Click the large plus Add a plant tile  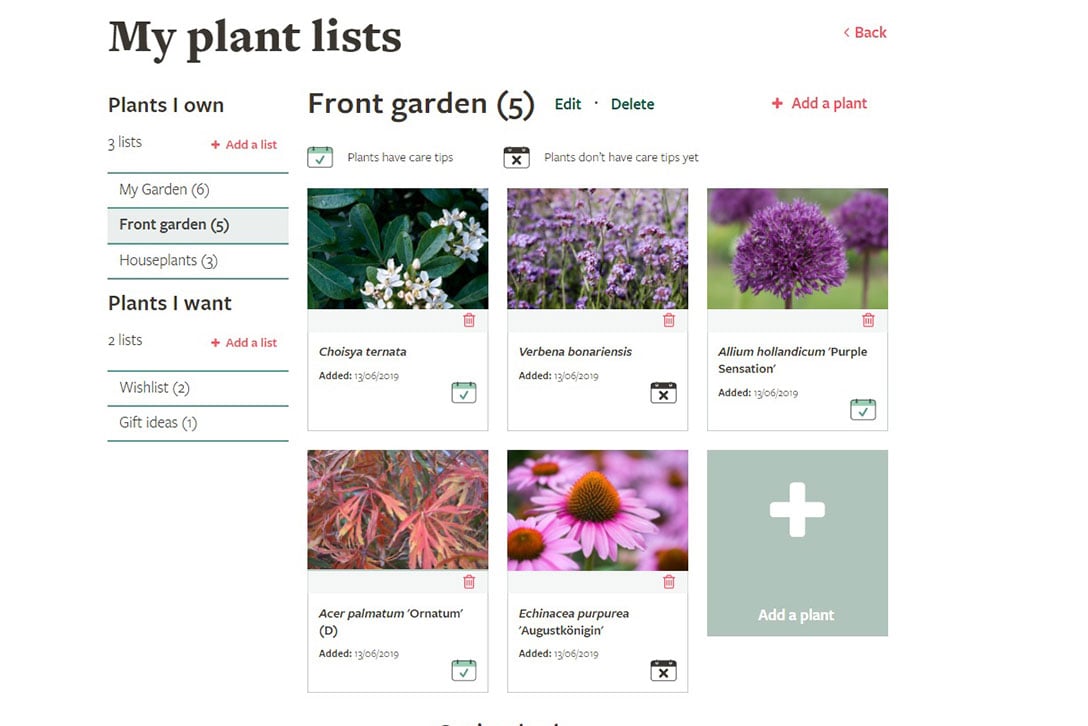pos(797,542)
